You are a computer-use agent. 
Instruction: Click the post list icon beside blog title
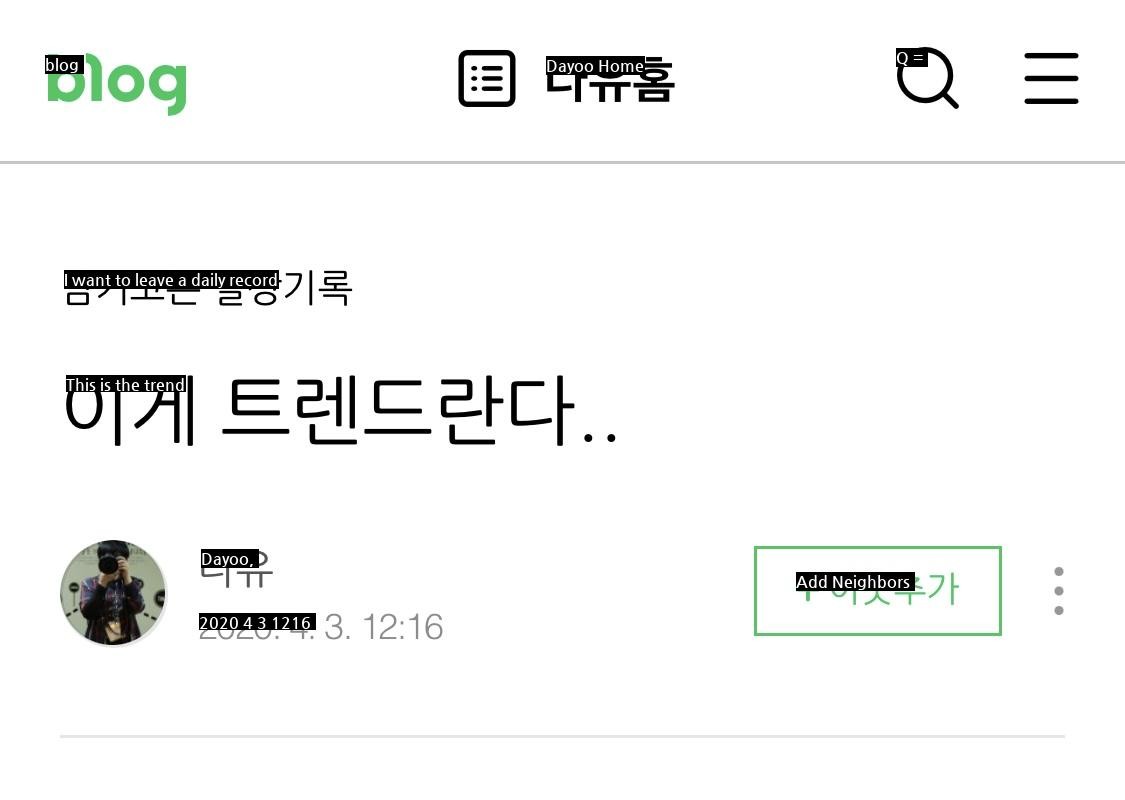point(486,78)
